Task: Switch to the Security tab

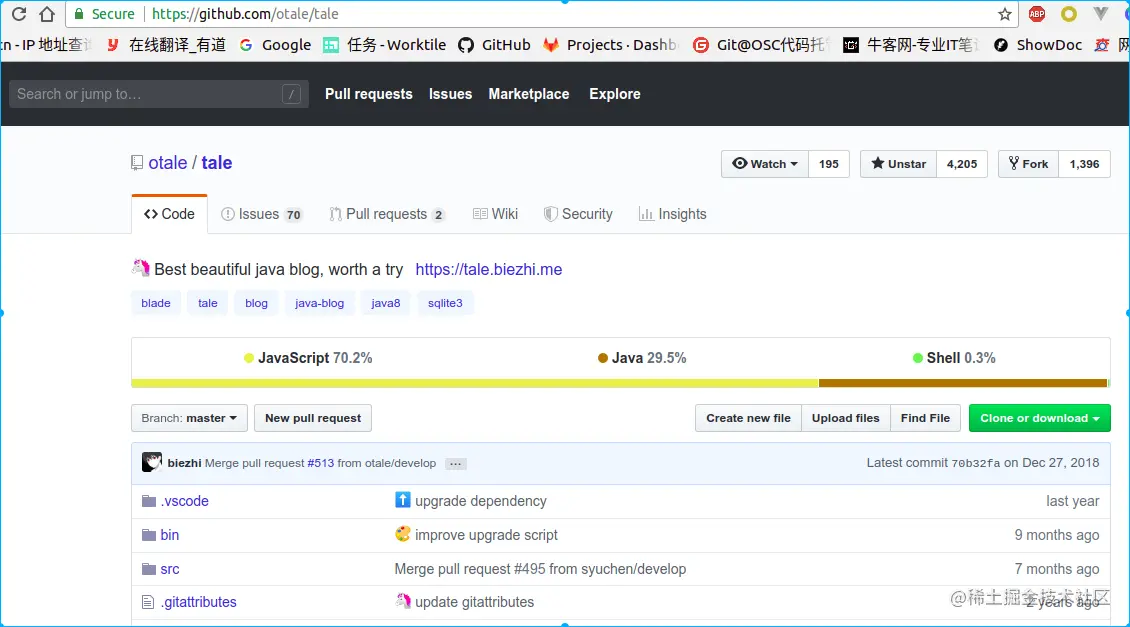Action: coord(578,214)
